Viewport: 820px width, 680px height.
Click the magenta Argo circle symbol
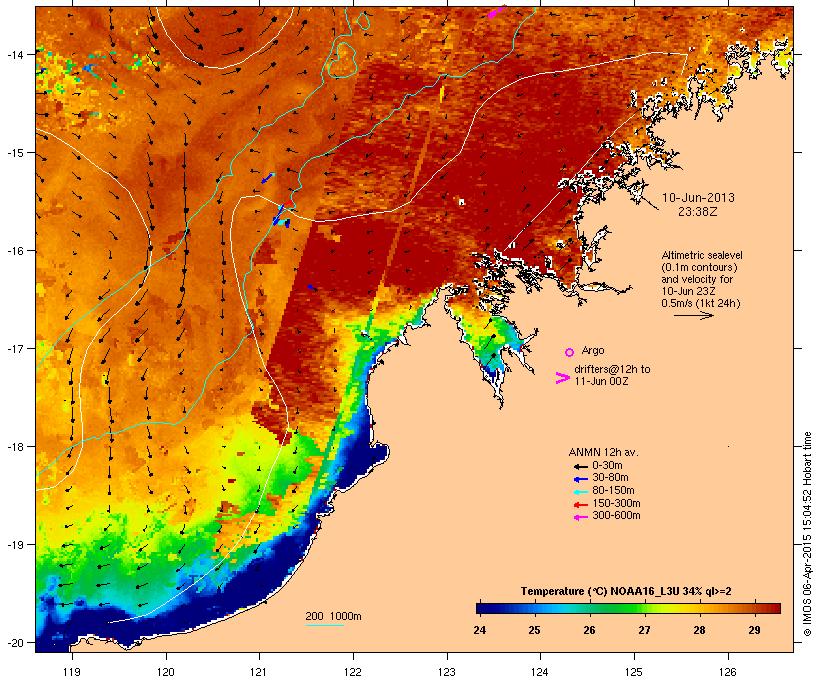click(x=570, y=353)
